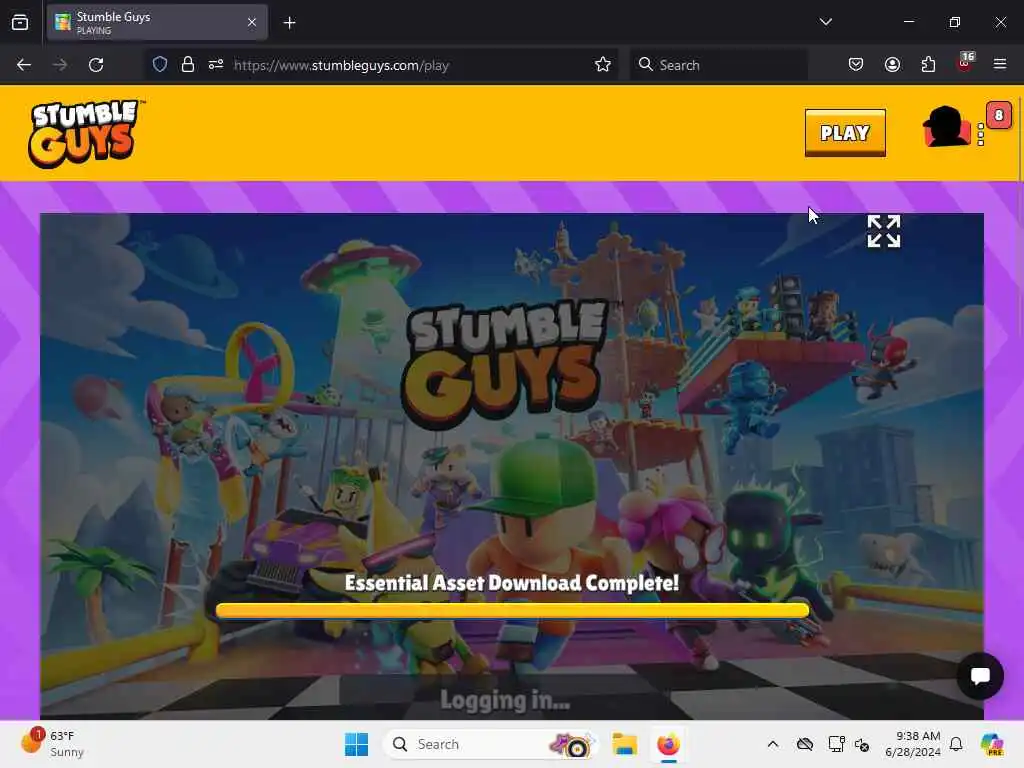Open the profile avatar silhouette
Screen dimensions: 1024x768
pos(946,126)
